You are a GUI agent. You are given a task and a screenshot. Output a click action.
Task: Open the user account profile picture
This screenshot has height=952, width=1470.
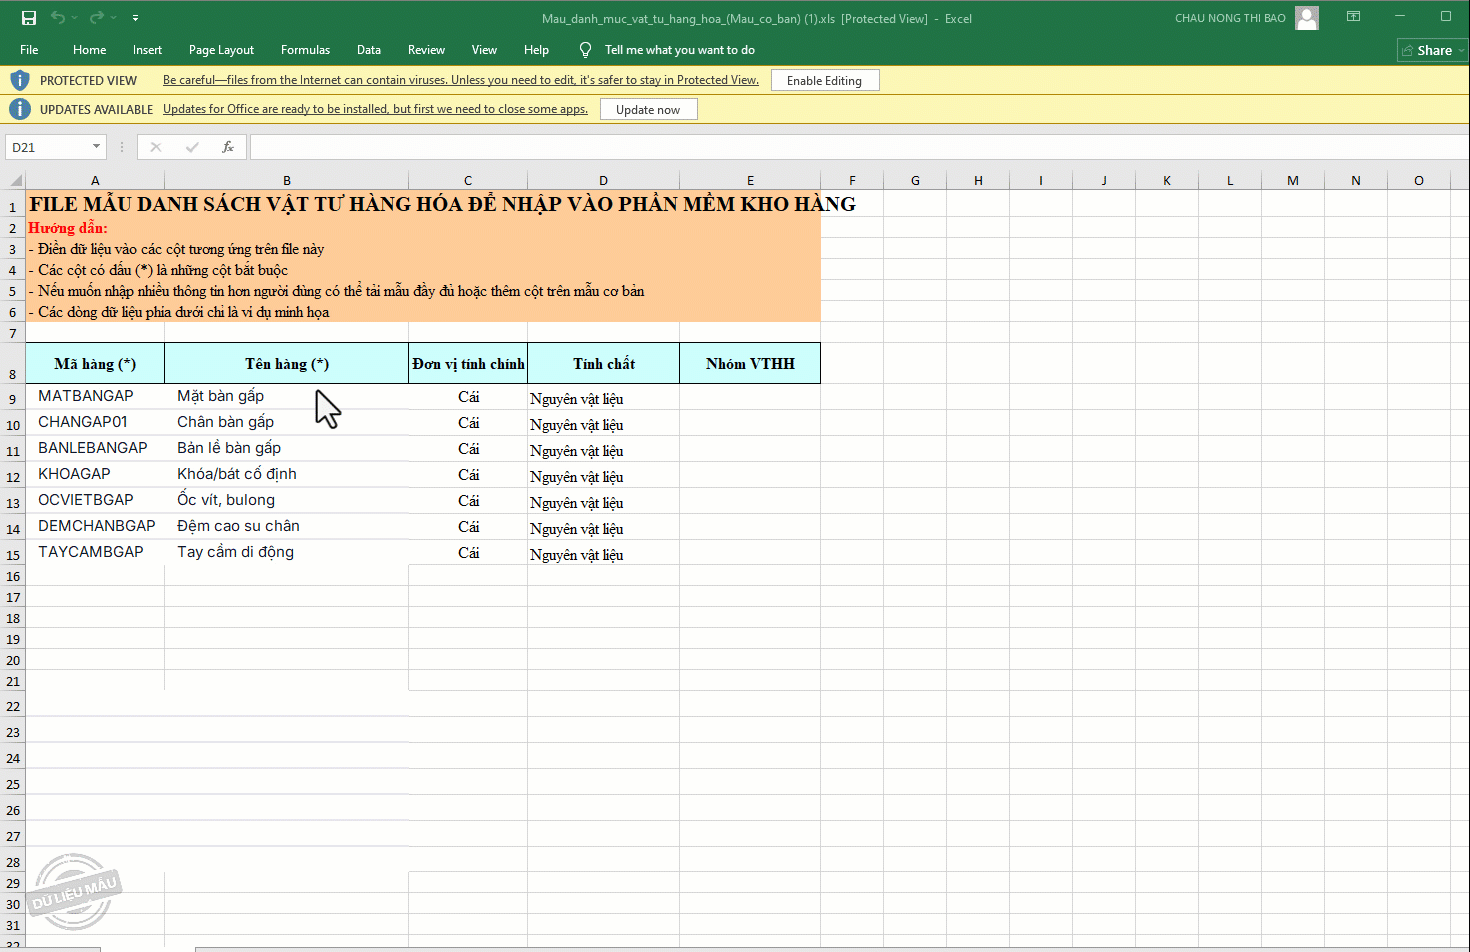coord(1306,18)
